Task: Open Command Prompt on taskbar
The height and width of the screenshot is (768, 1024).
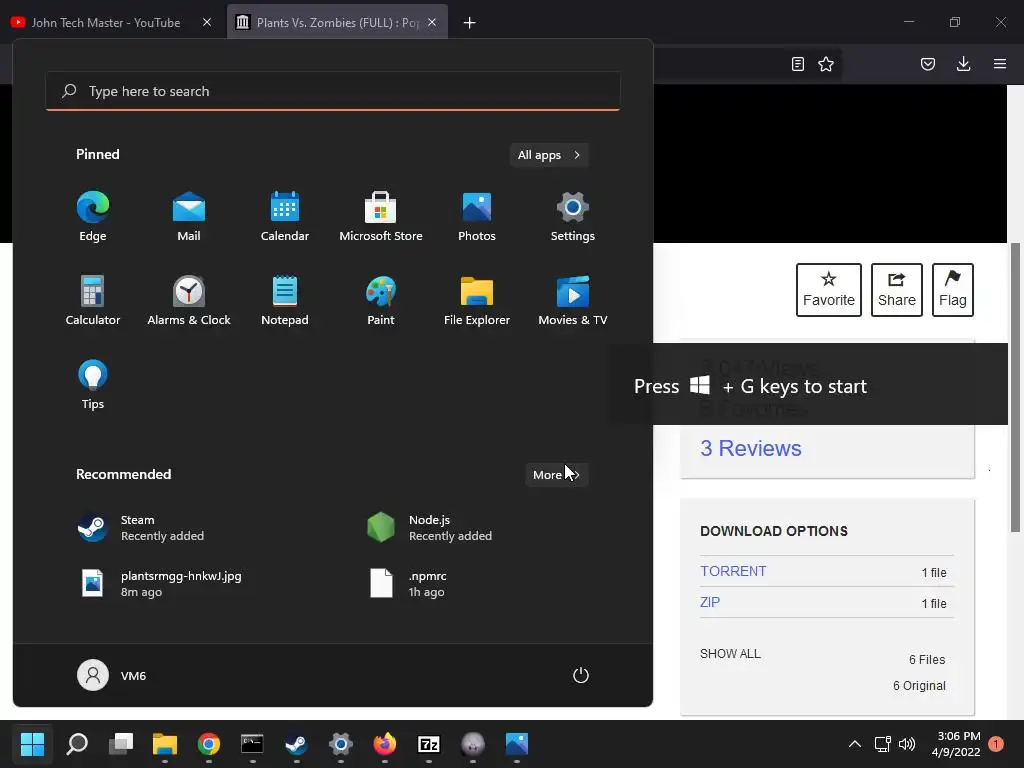Action: tap(252, 744)
